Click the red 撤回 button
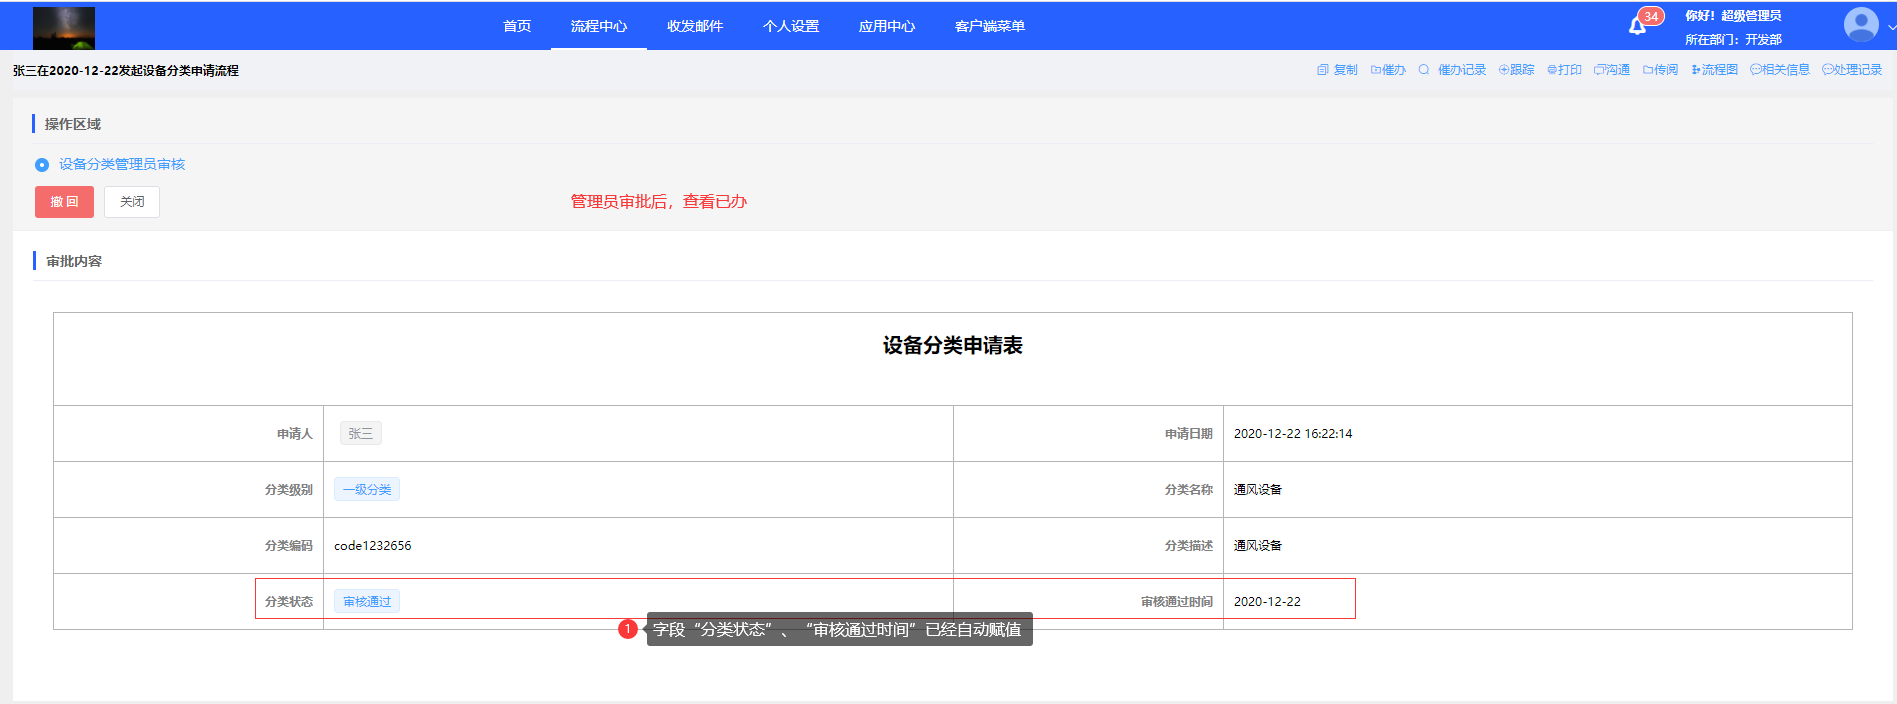 pos(64,202)
